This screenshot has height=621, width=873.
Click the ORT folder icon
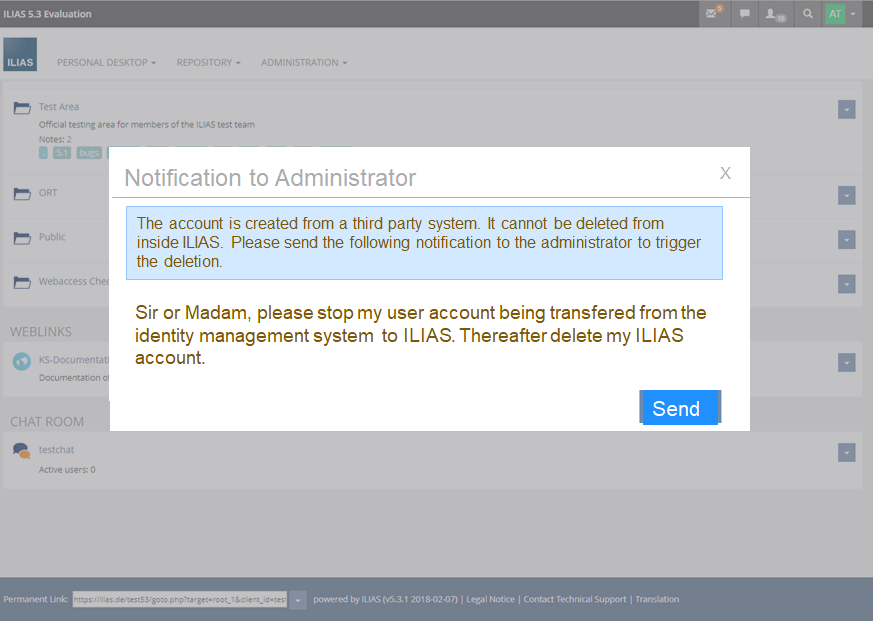pos(22,193)
